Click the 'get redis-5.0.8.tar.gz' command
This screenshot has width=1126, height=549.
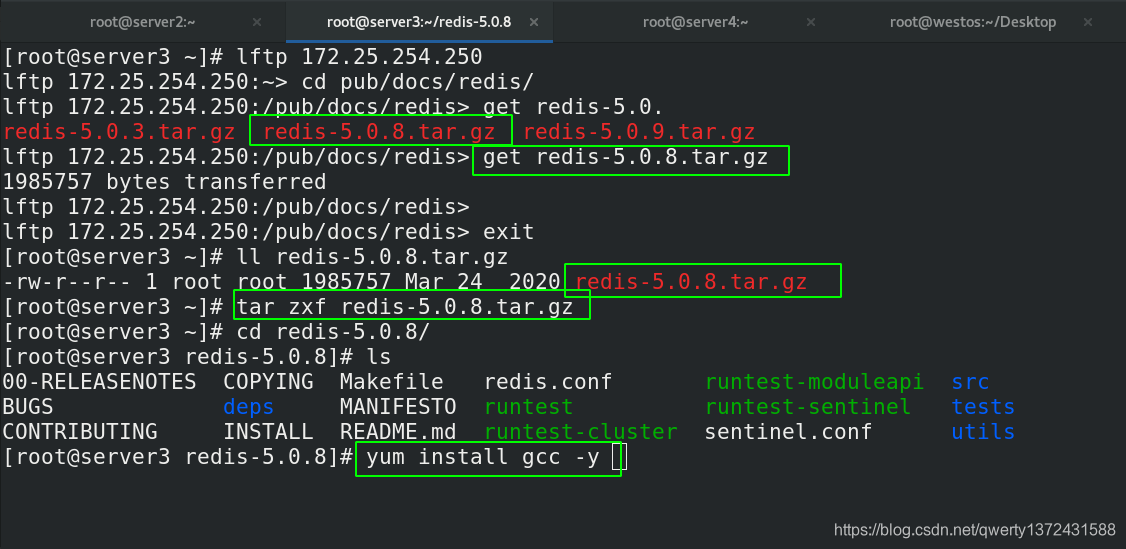point(625,157)
